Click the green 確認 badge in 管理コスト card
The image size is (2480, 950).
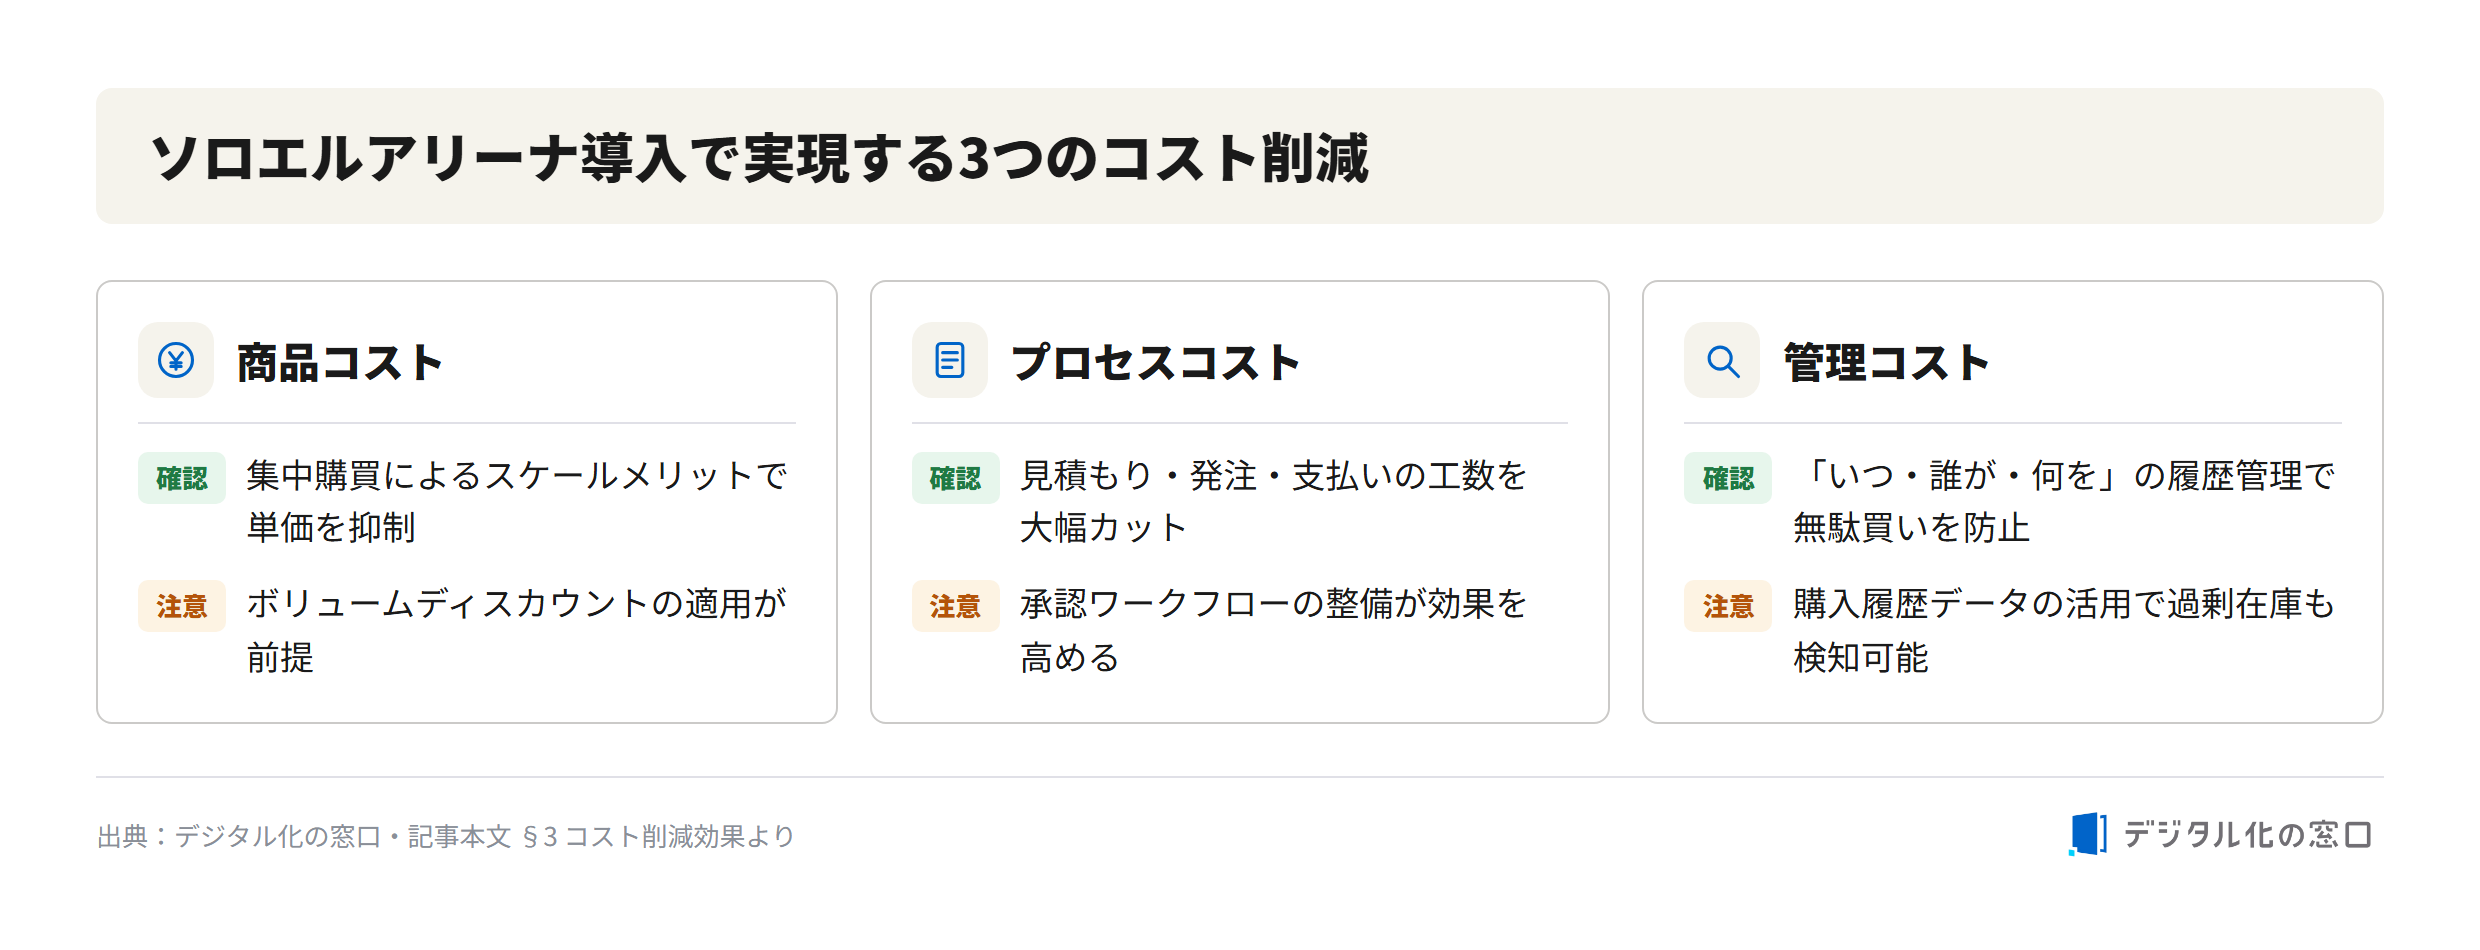tap(1728, 478)
